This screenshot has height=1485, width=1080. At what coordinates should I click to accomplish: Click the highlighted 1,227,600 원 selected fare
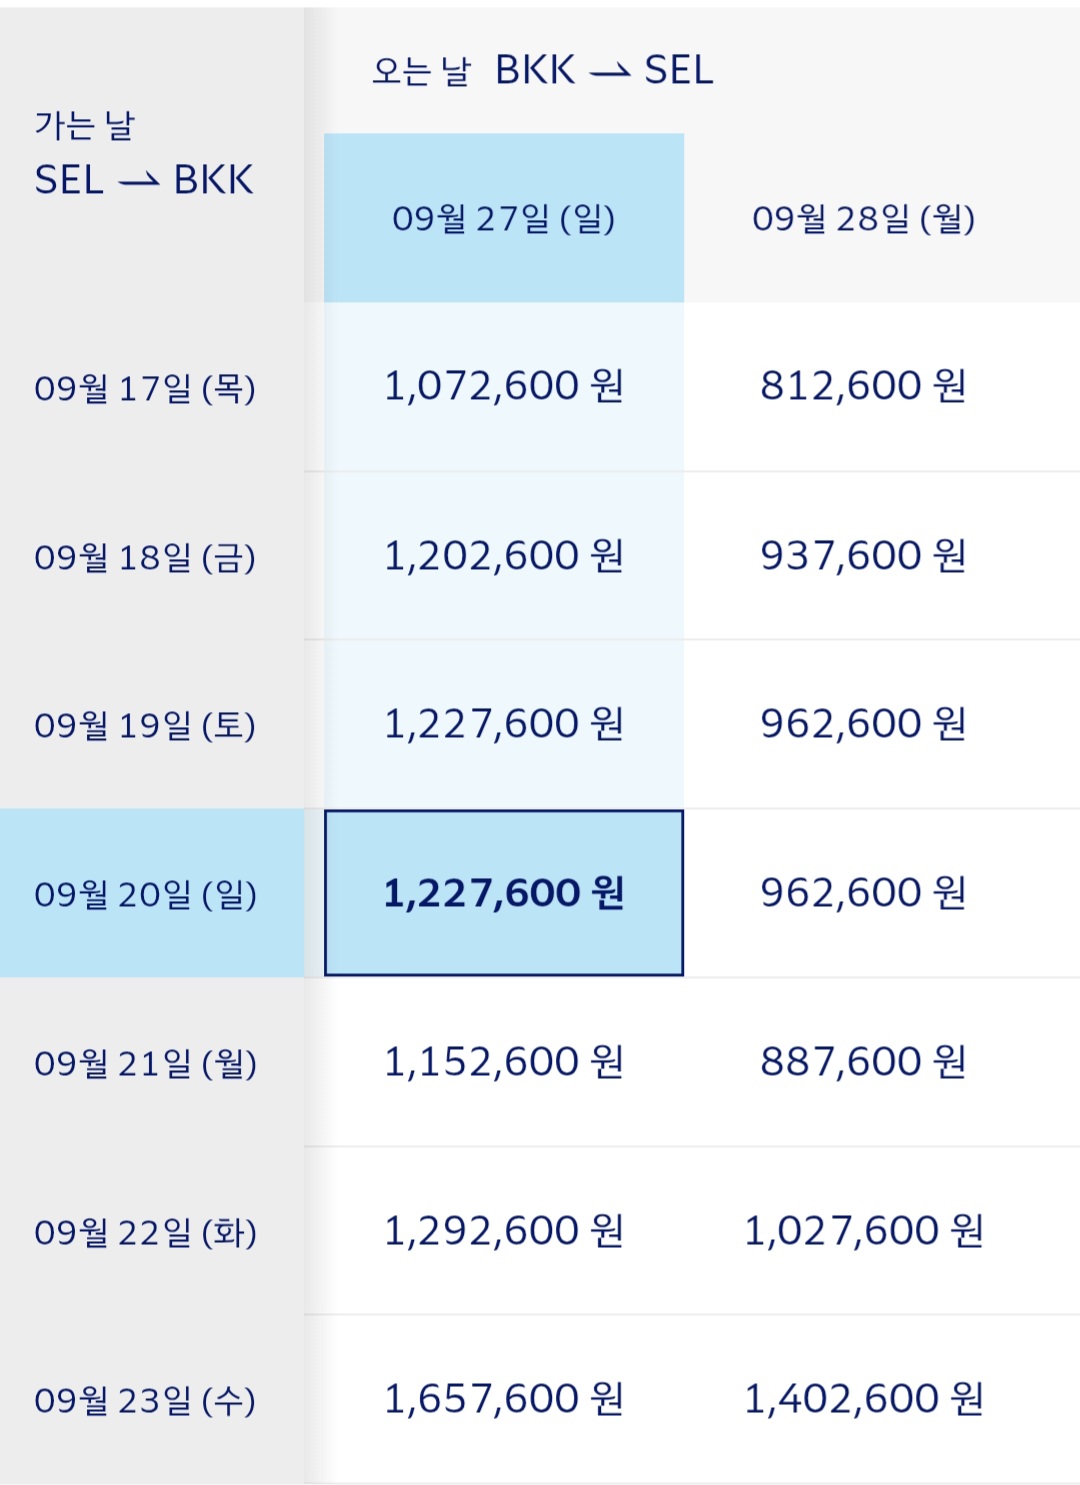tap(503, 893)
